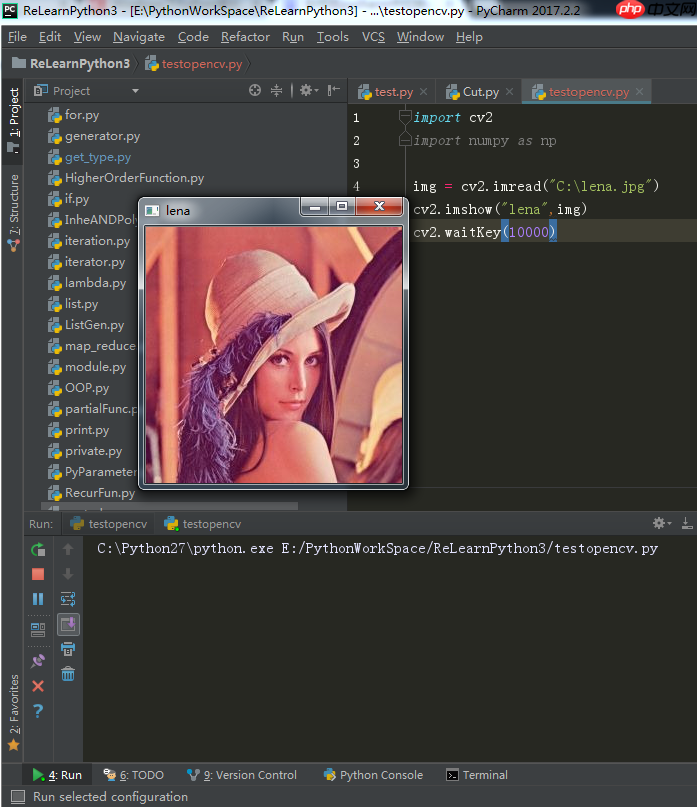
Task: Open the Project panel gear settings menu
Action: click(309, 91)
